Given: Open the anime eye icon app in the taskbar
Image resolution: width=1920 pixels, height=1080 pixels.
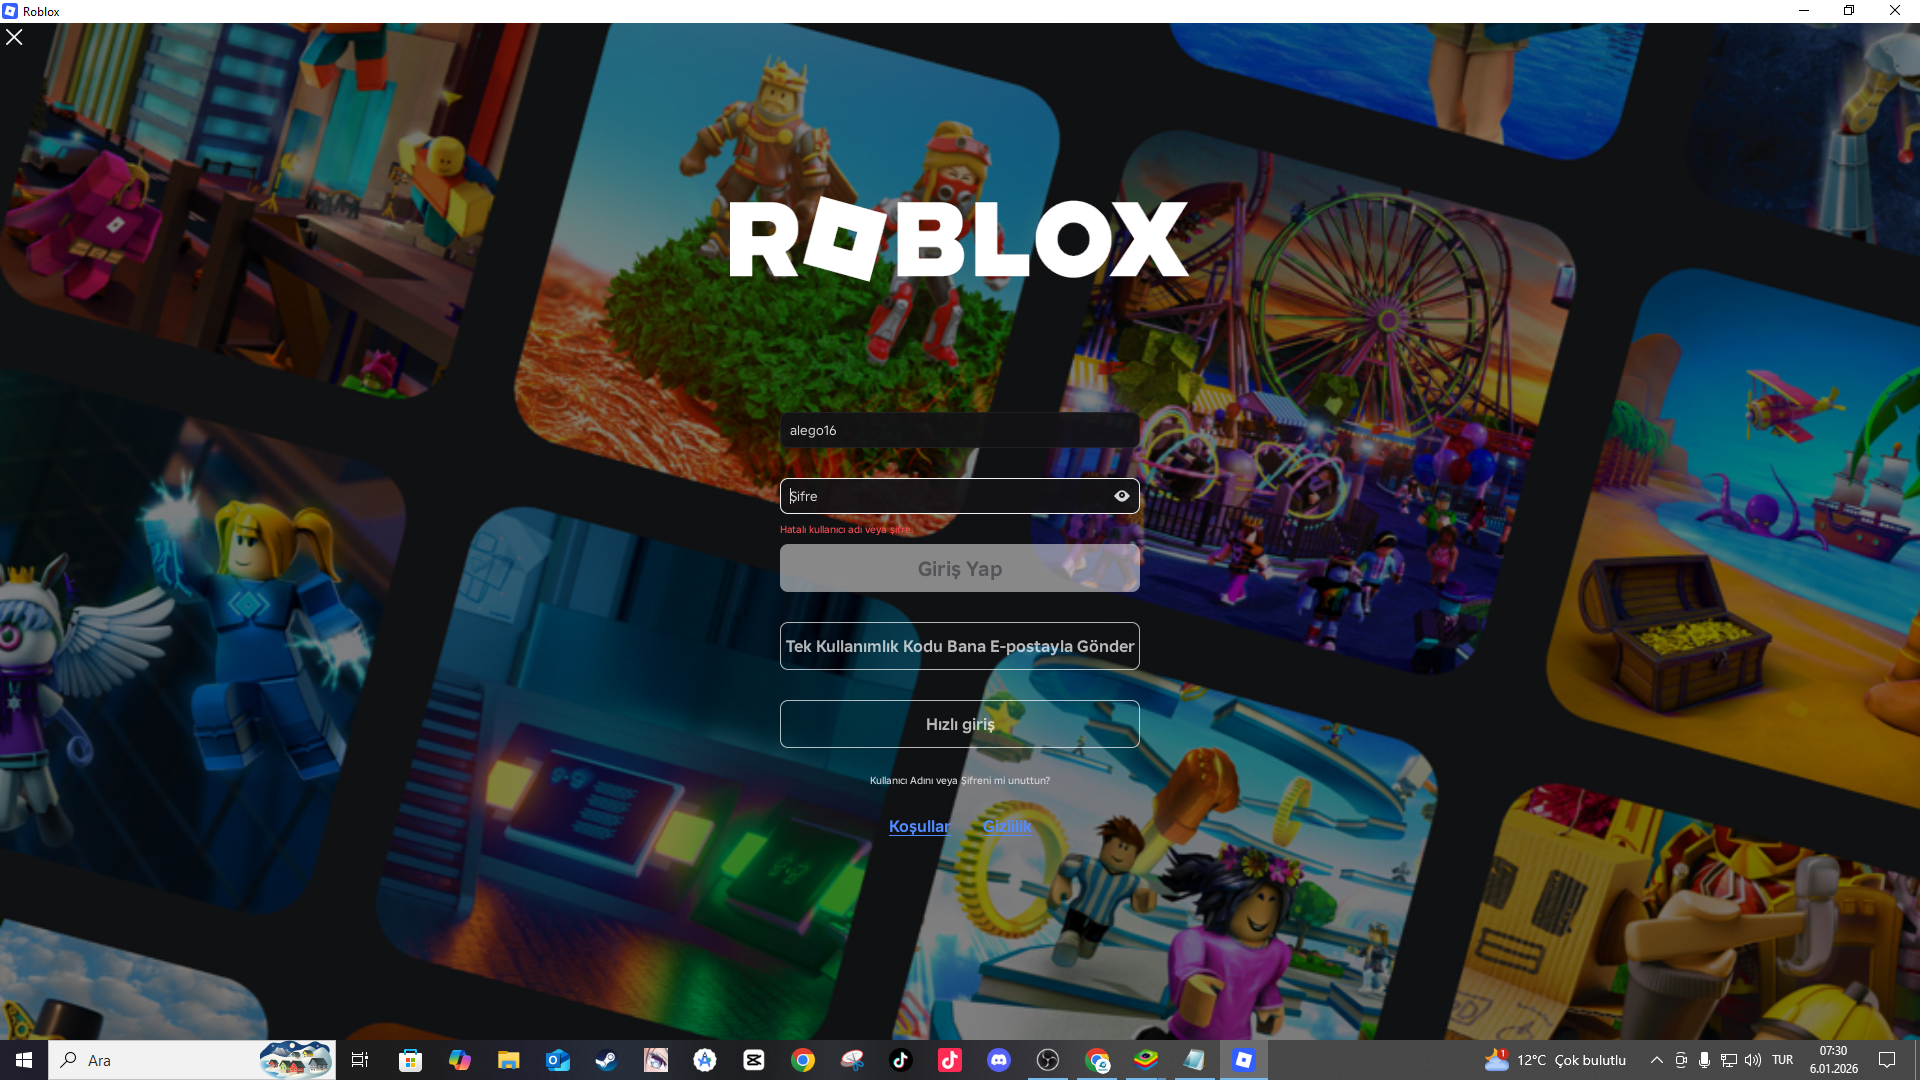Looking at the screenshot, I should point(655,1060).
